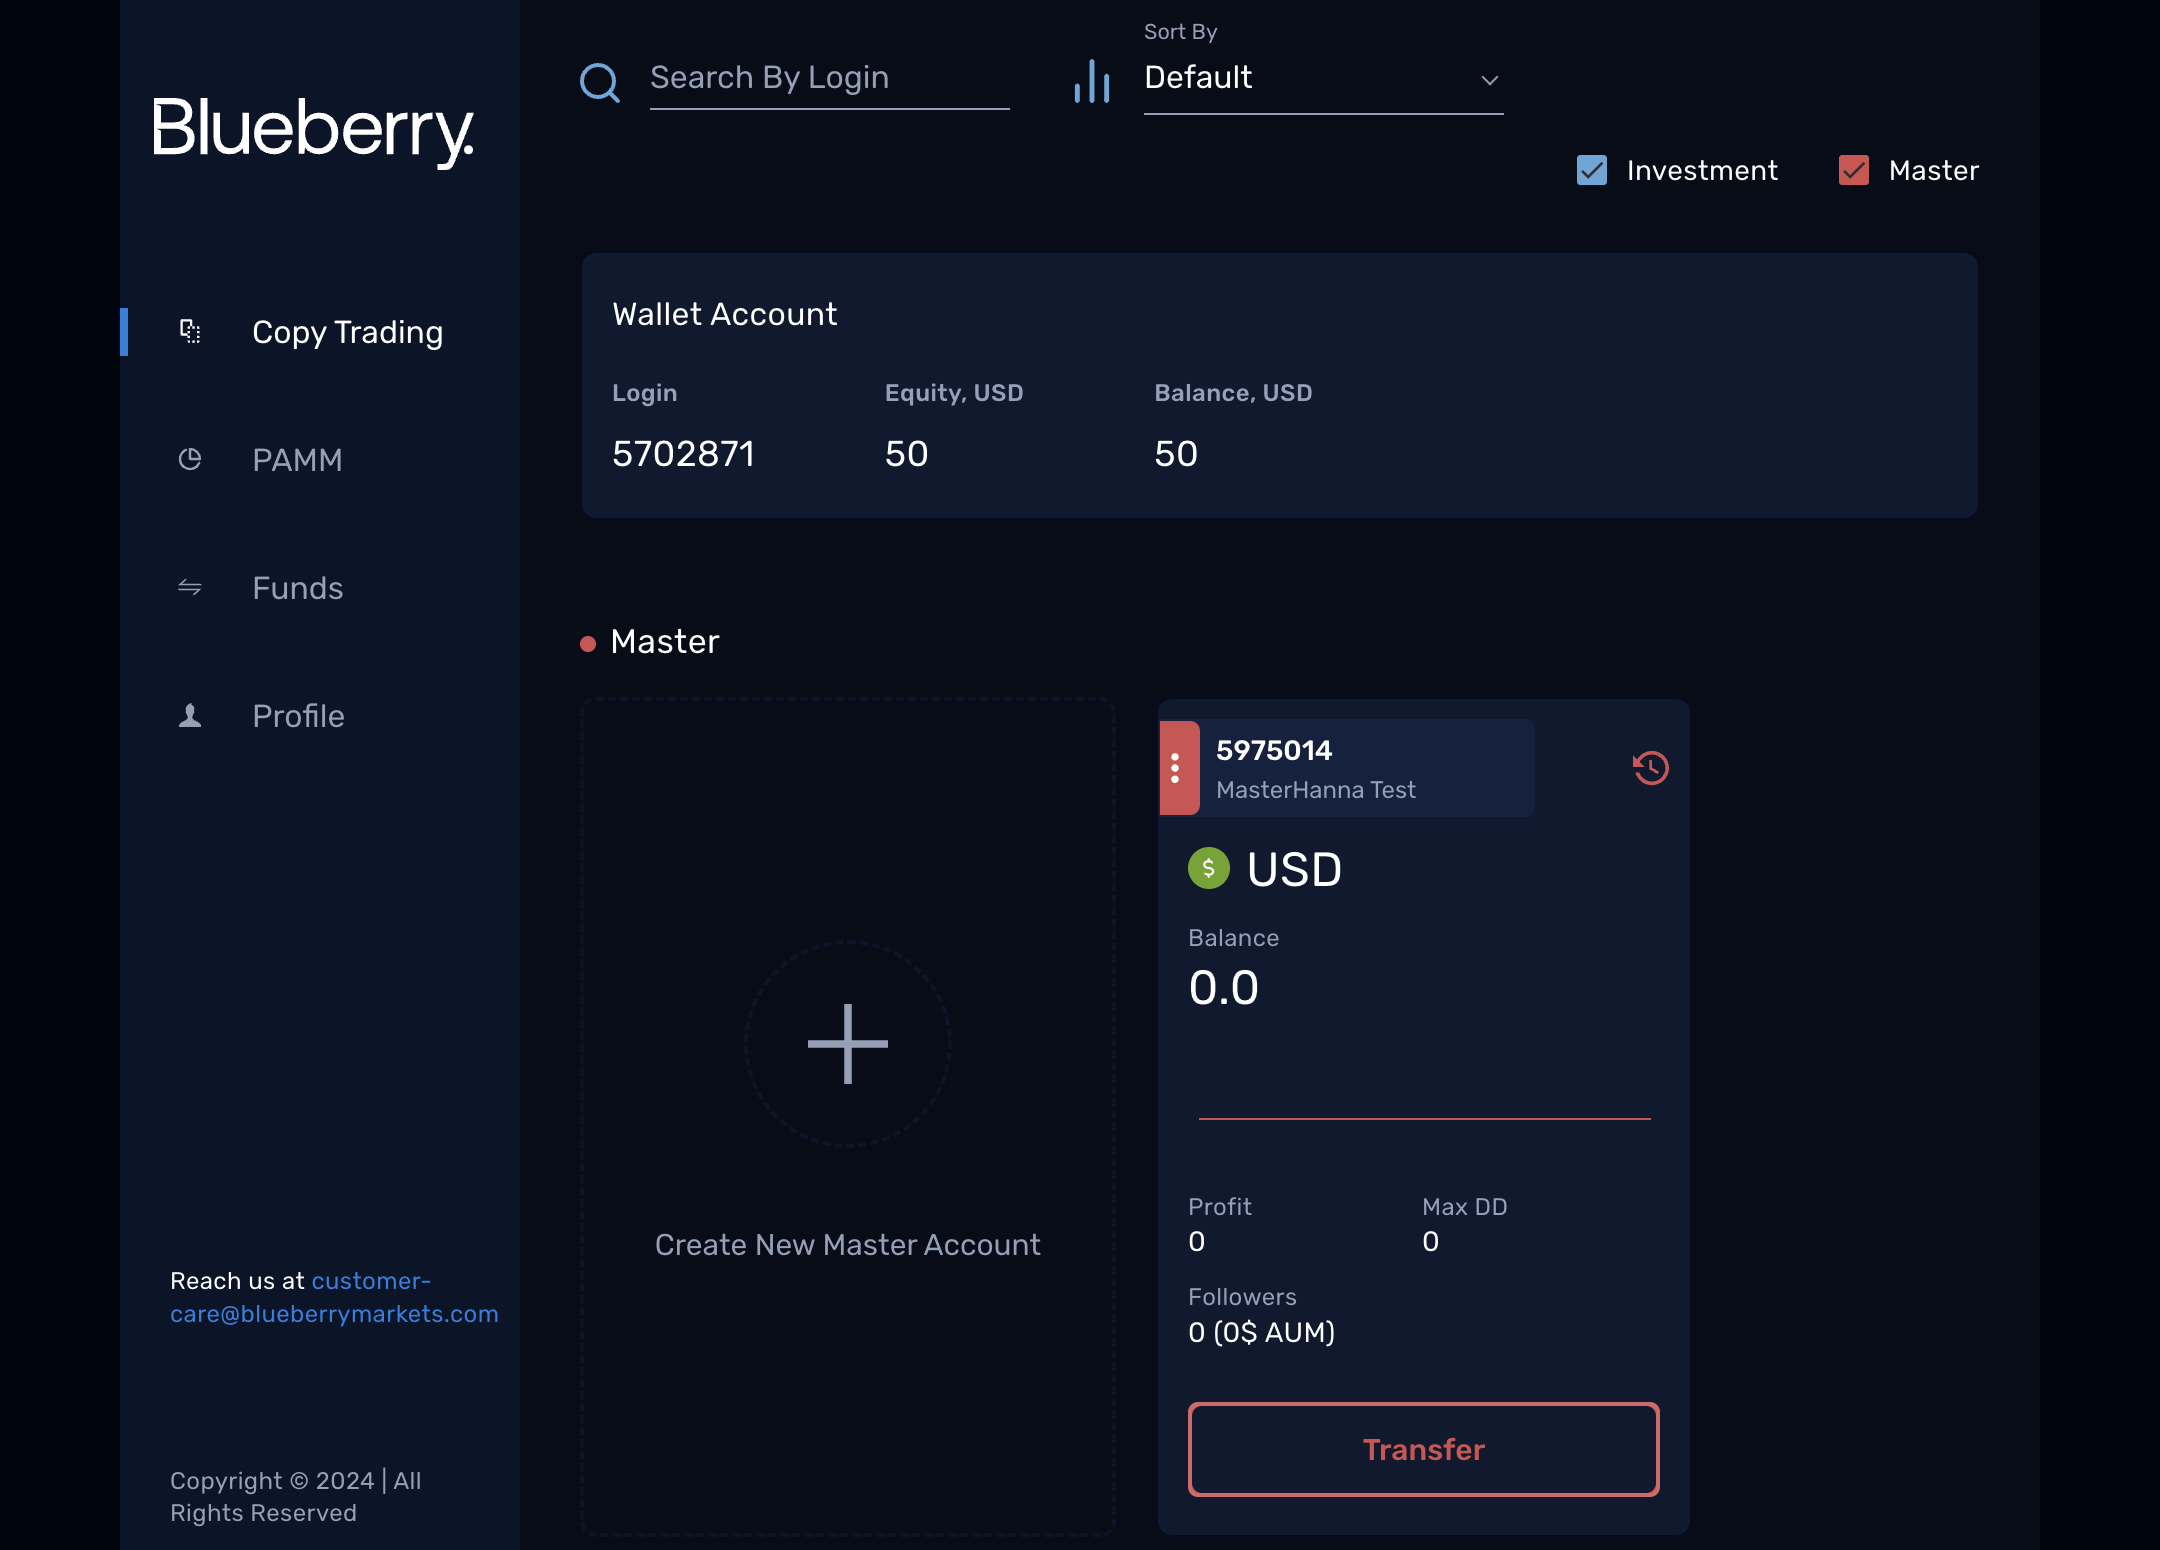Click the Followers 0 (0$ AUM) value
Image resolution: width=2160 pixels, height=1550 pixels.
pyautogui.click(x=1262, y=1332)
